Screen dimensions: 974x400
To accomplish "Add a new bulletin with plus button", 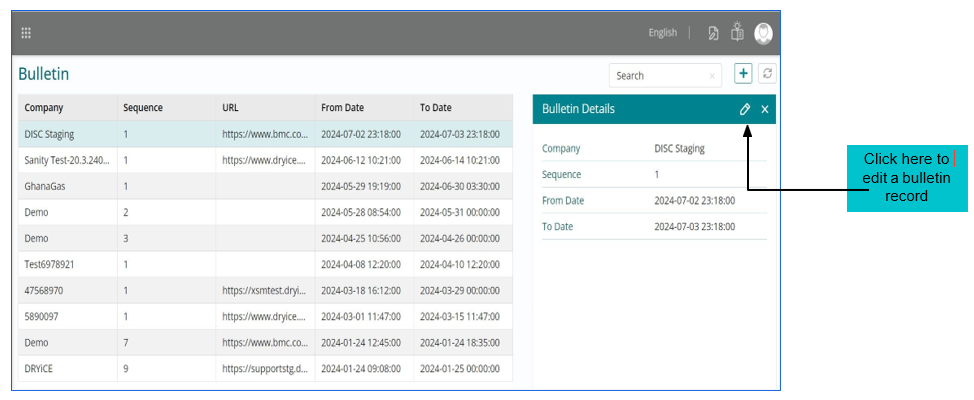I will 743,74.
